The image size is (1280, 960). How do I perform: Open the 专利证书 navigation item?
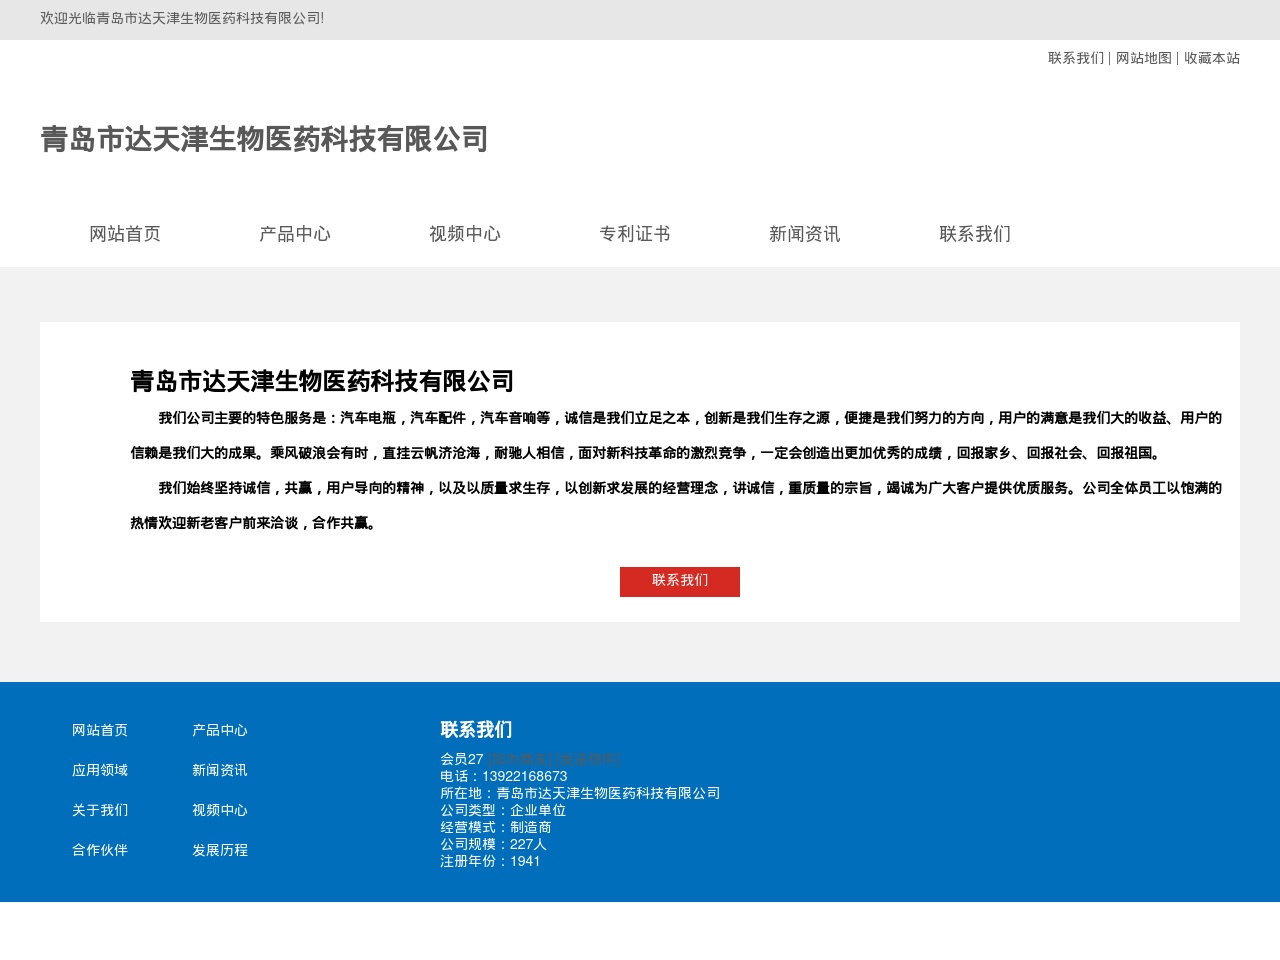coord(635,234)
